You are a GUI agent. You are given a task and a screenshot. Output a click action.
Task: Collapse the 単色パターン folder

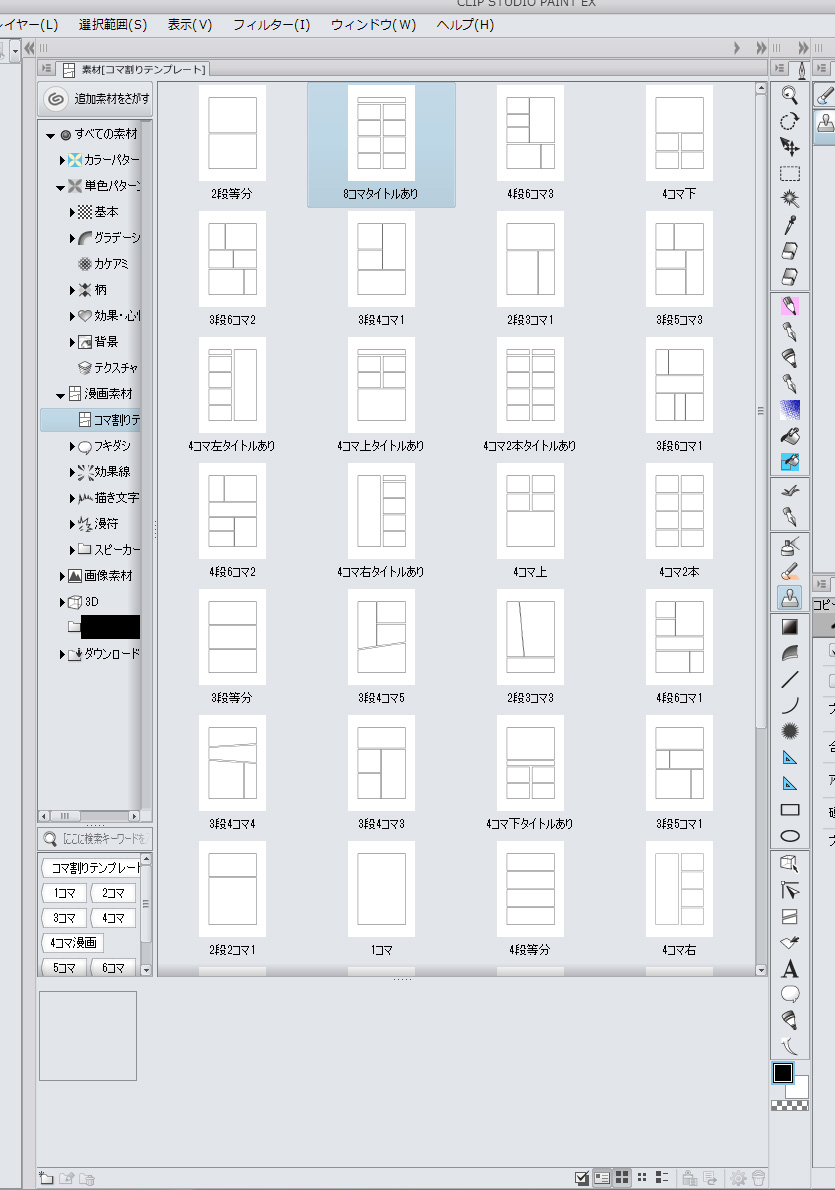pyautogui.click(x=61, y=187)
